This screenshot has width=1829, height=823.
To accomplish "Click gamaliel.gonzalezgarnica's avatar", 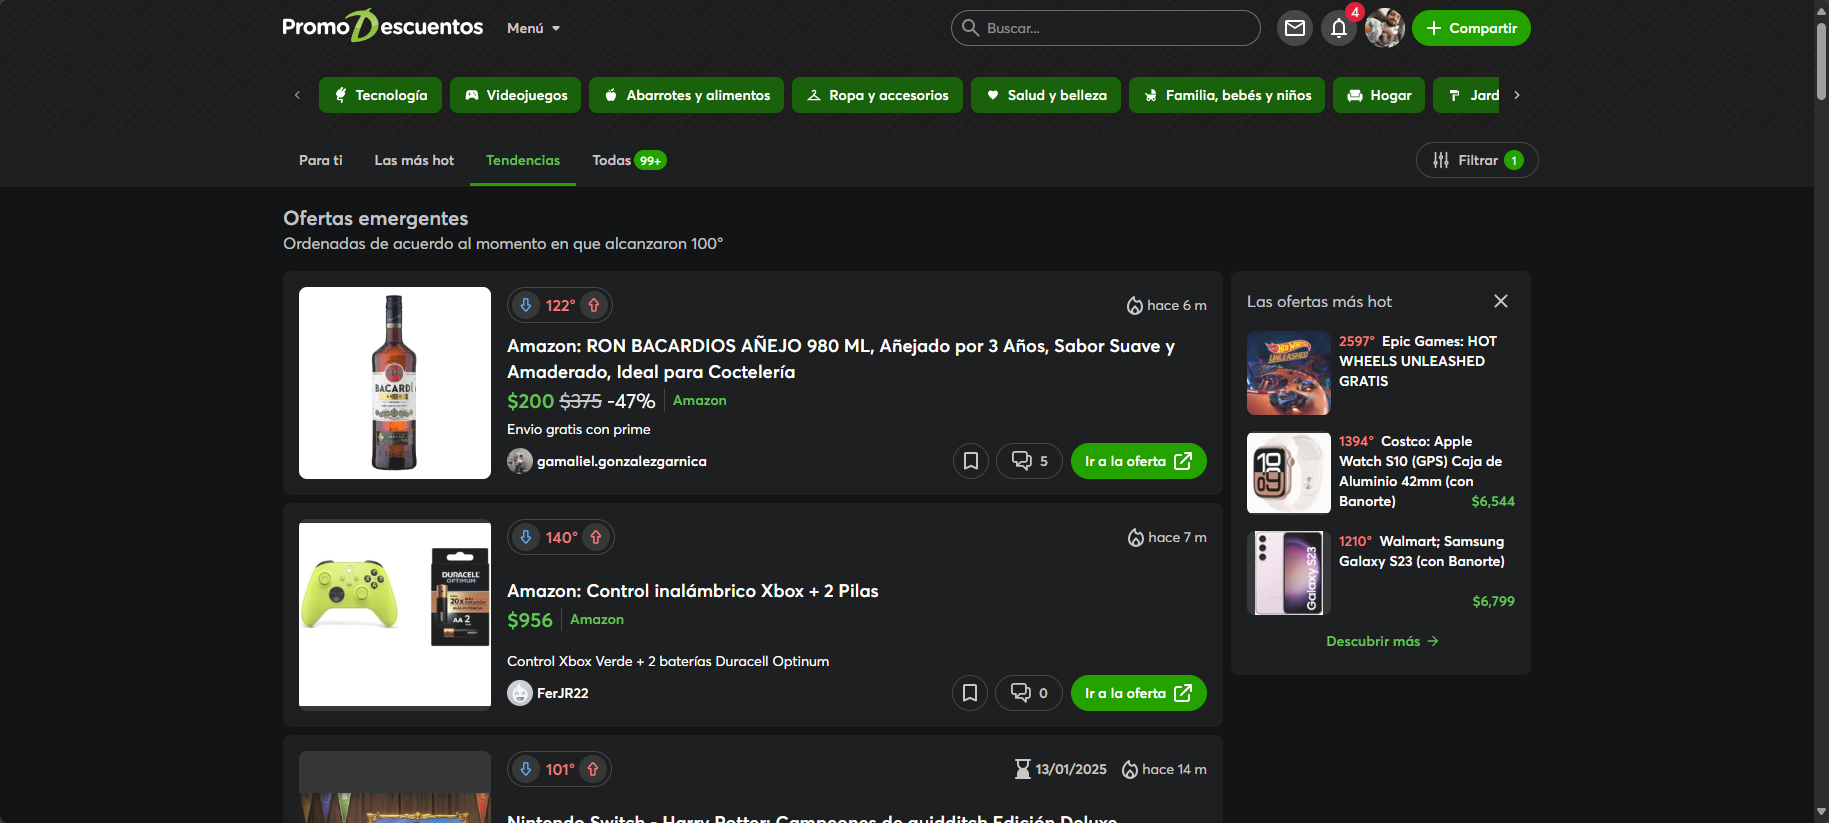I will tap(520, 461).
